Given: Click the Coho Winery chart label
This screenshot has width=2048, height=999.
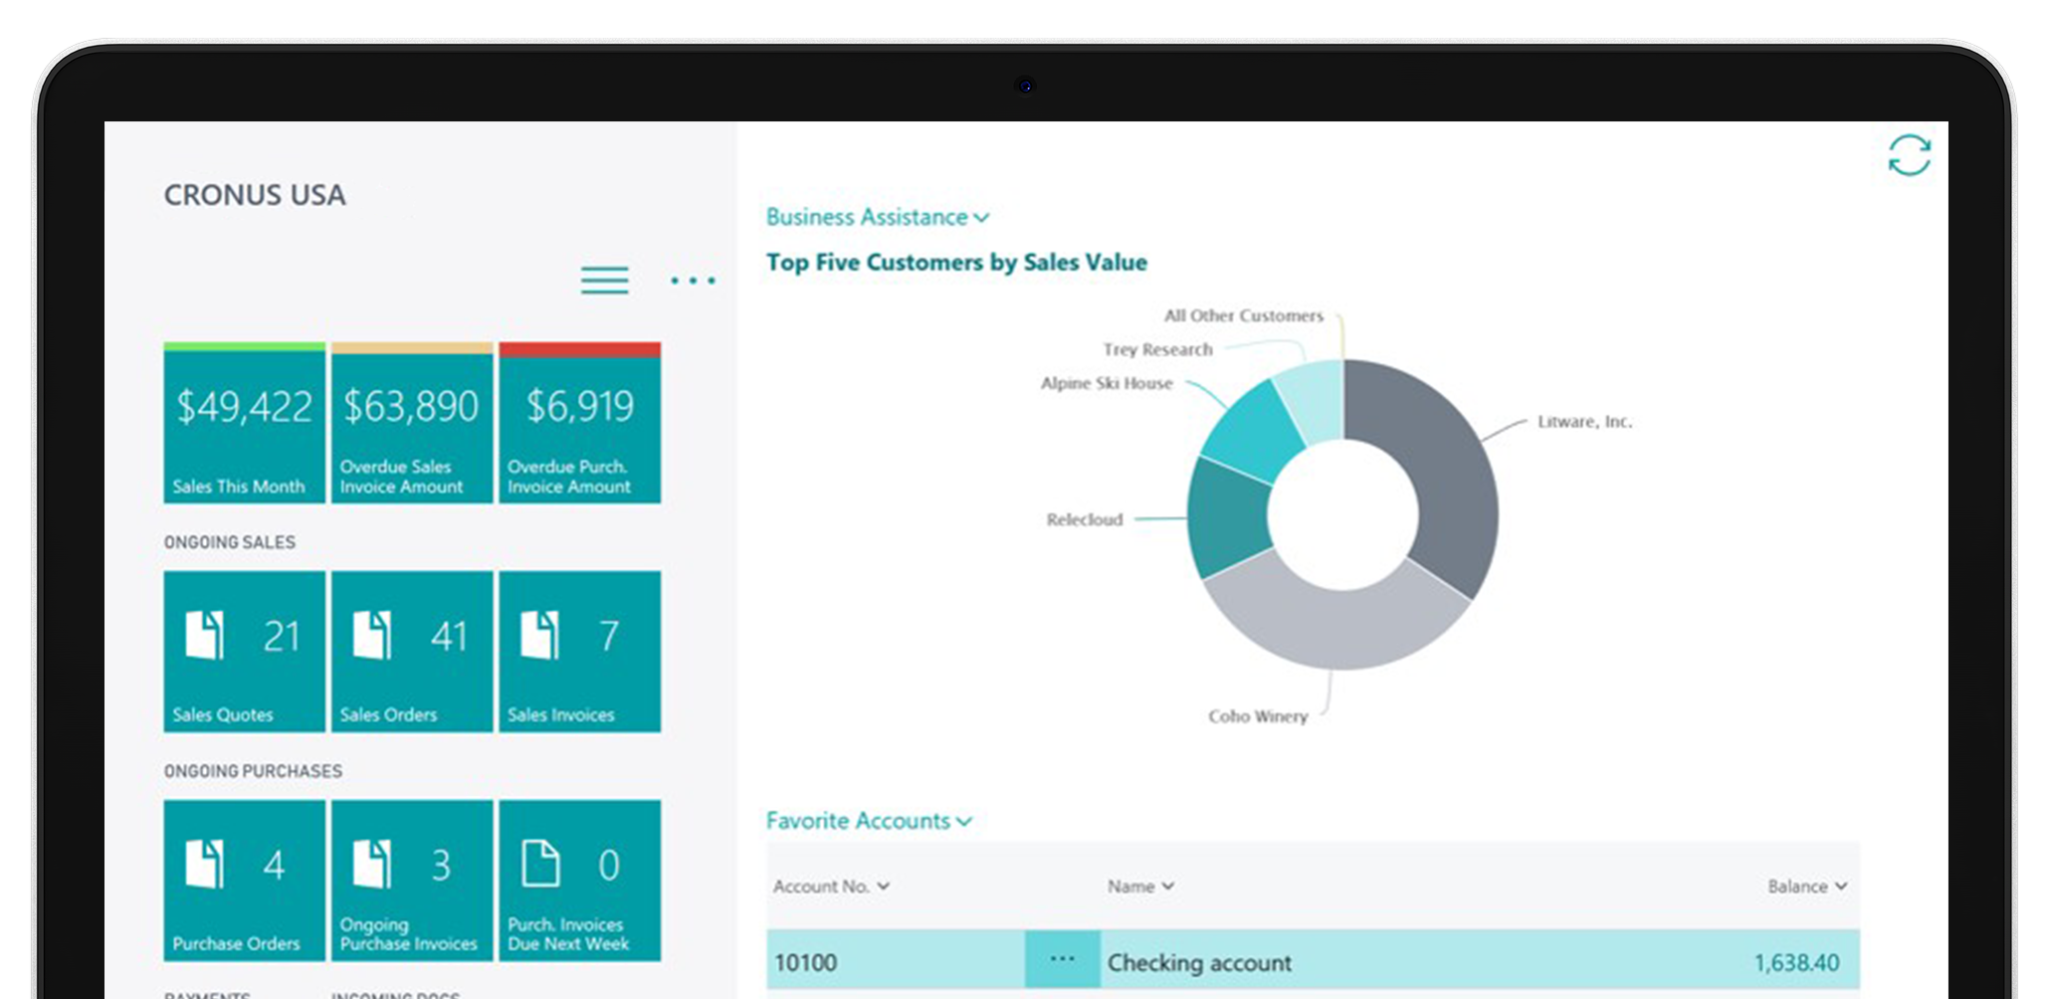Looking at the screenshot, I should 1258,716.
